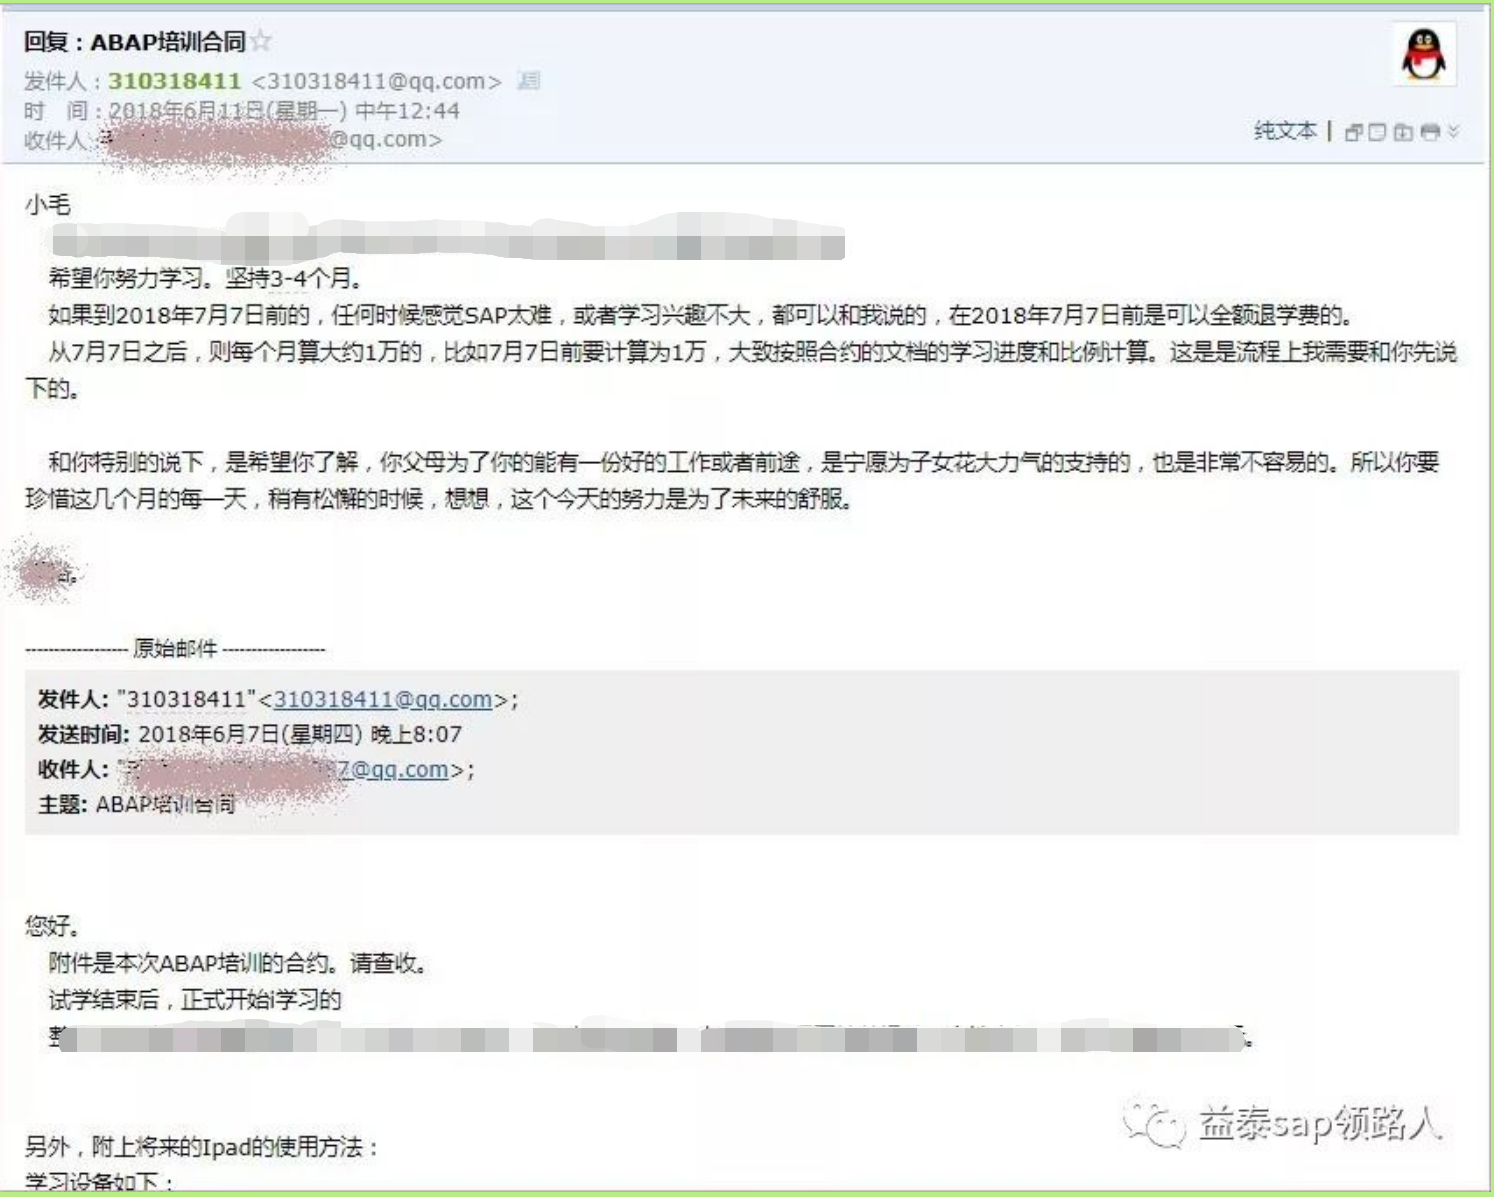Open email in new window icon
The width and height of the screenshot is (1494, 1197).
pos(1354,132)
